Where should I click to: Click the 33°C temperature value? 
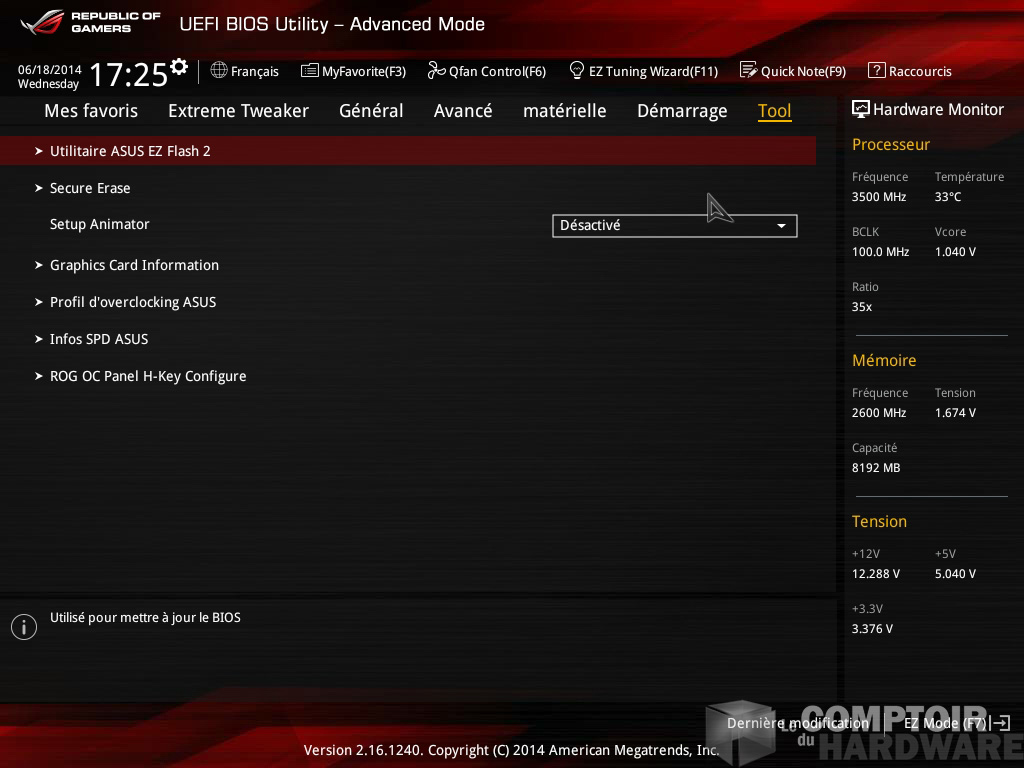pyautogui.click(x=948, y=197)
